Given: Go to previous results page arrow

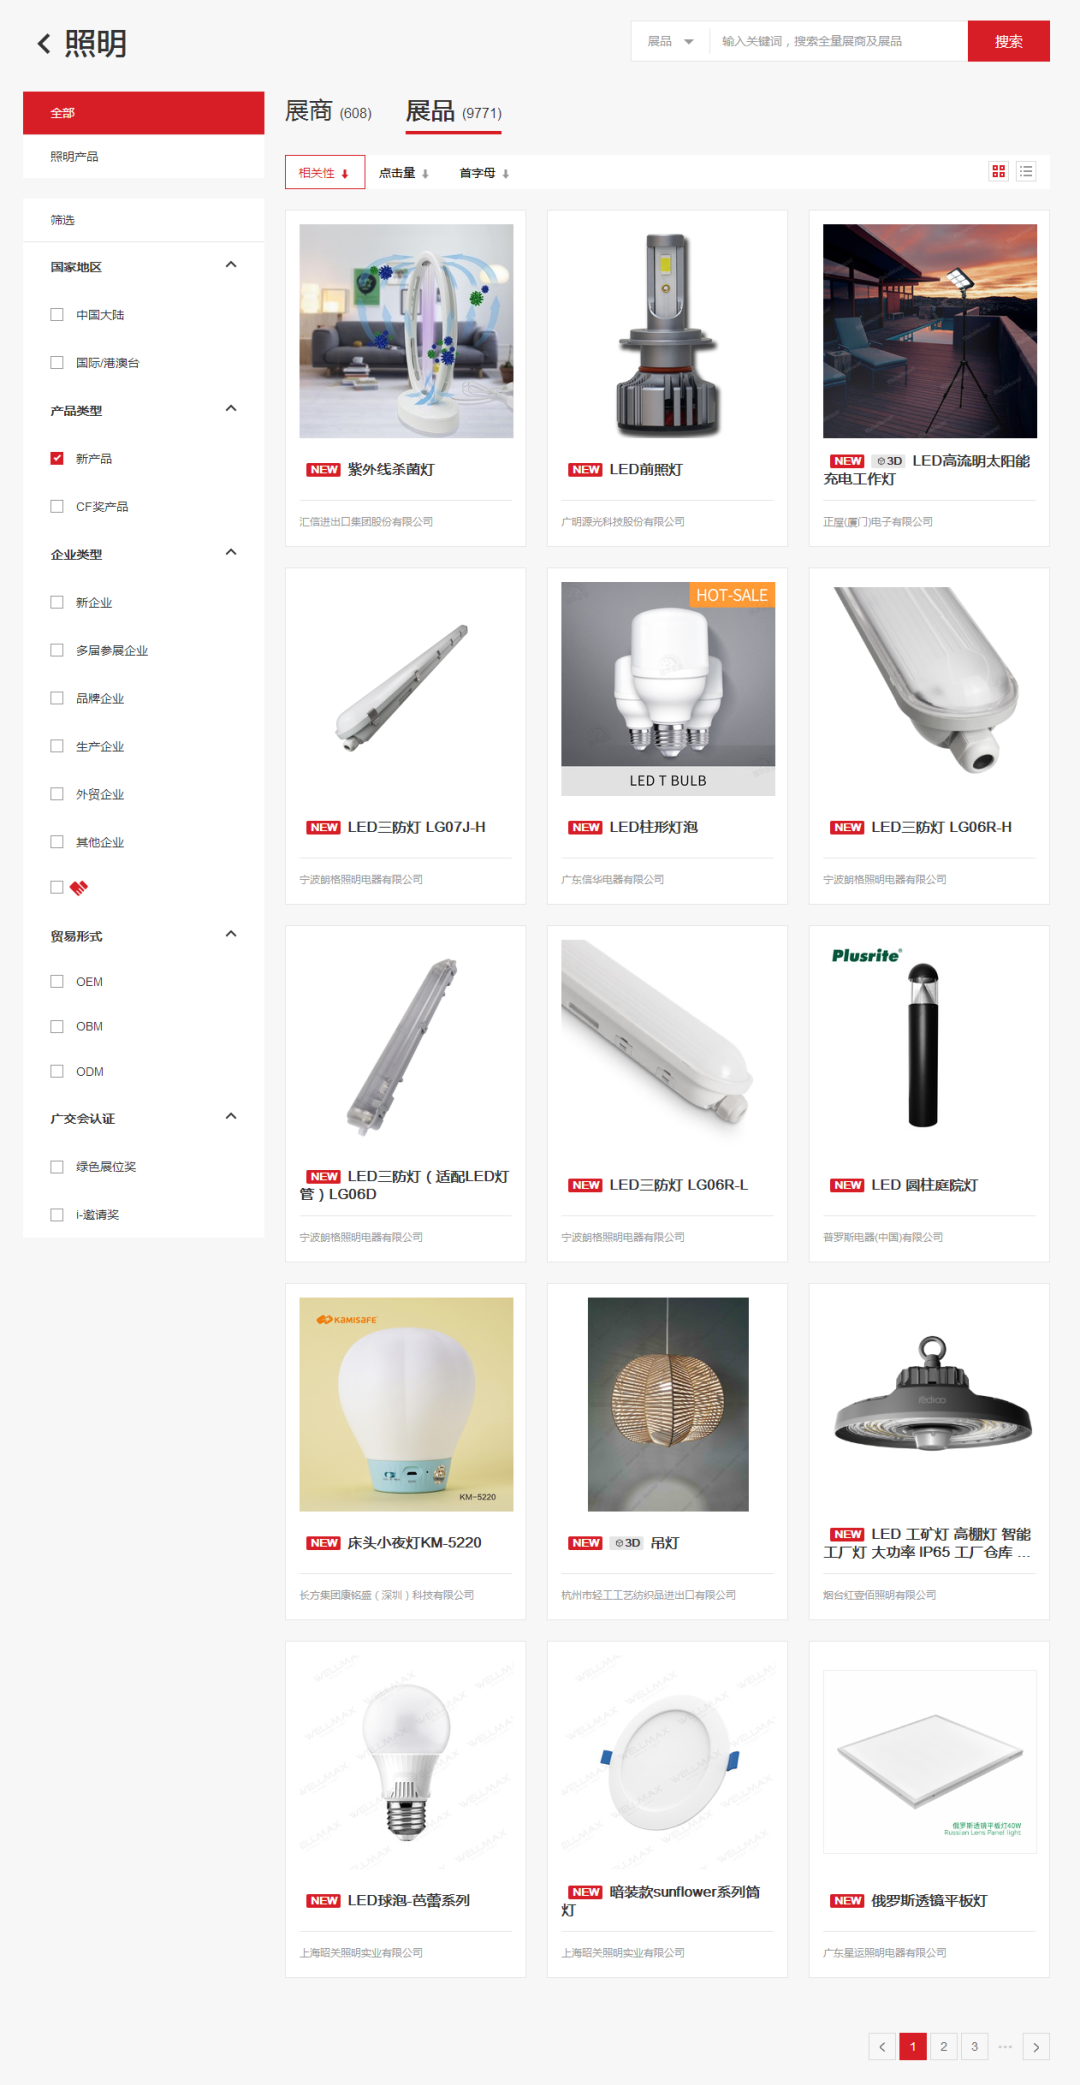Looking at the screenshot, I should coord(882,2047).
